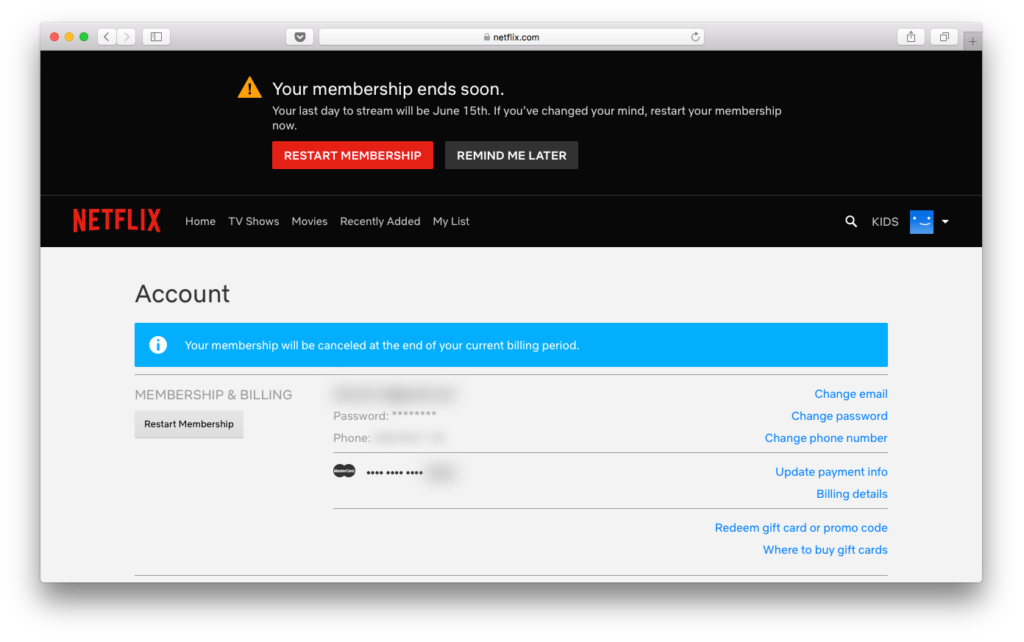1024x642 pixels.
Task: Select Movies in the navigation bar
Action: click(x=309, y=222)
